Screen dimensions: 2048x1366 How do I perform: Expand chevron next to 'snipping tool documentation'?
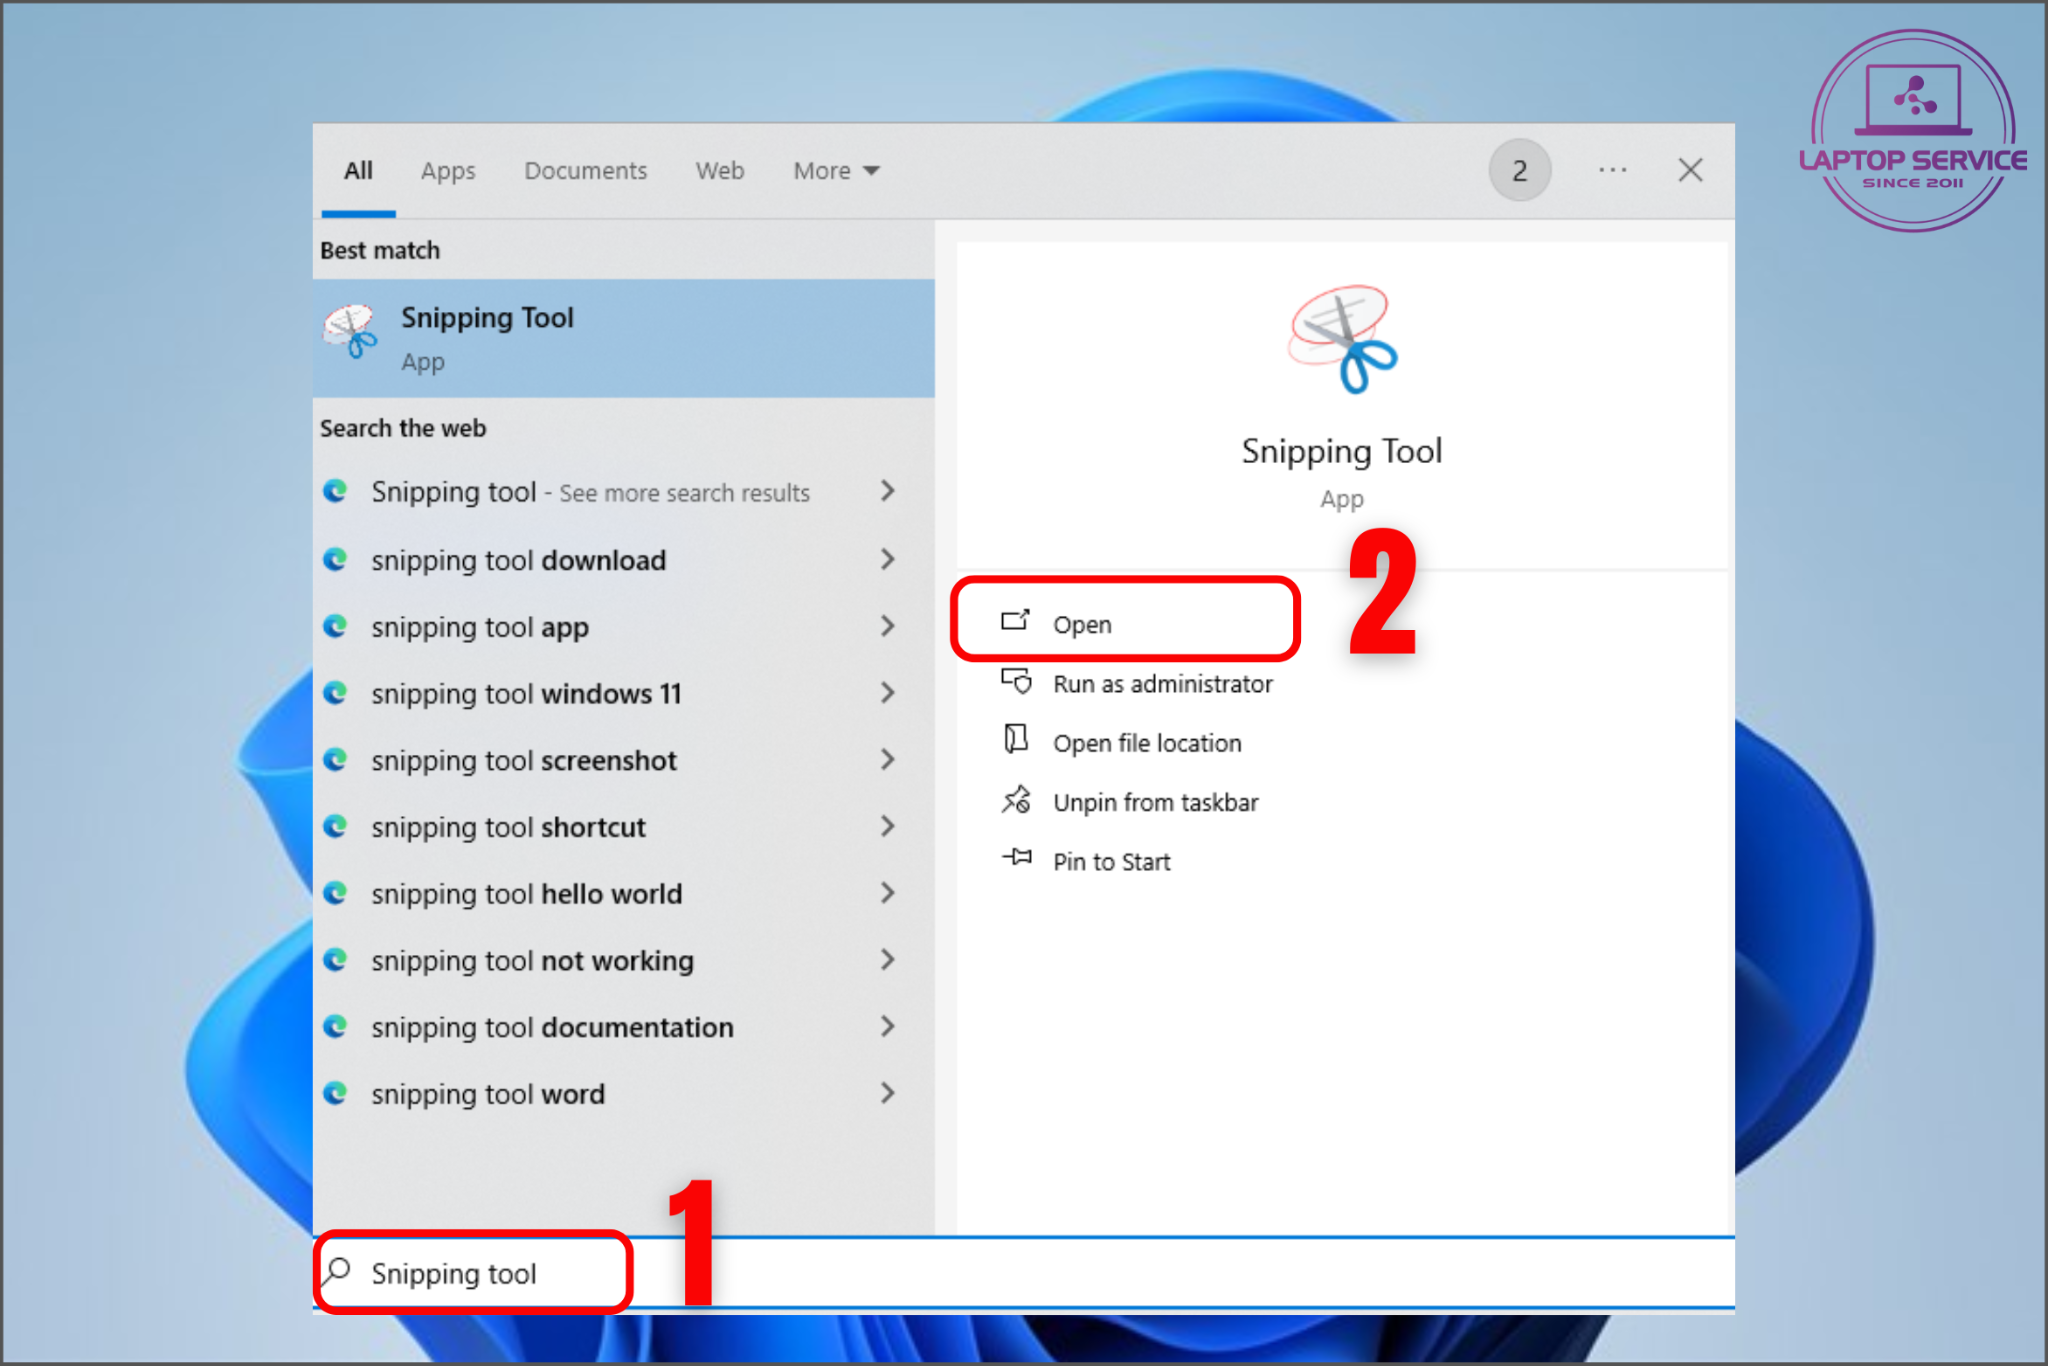click(887, 1026)
